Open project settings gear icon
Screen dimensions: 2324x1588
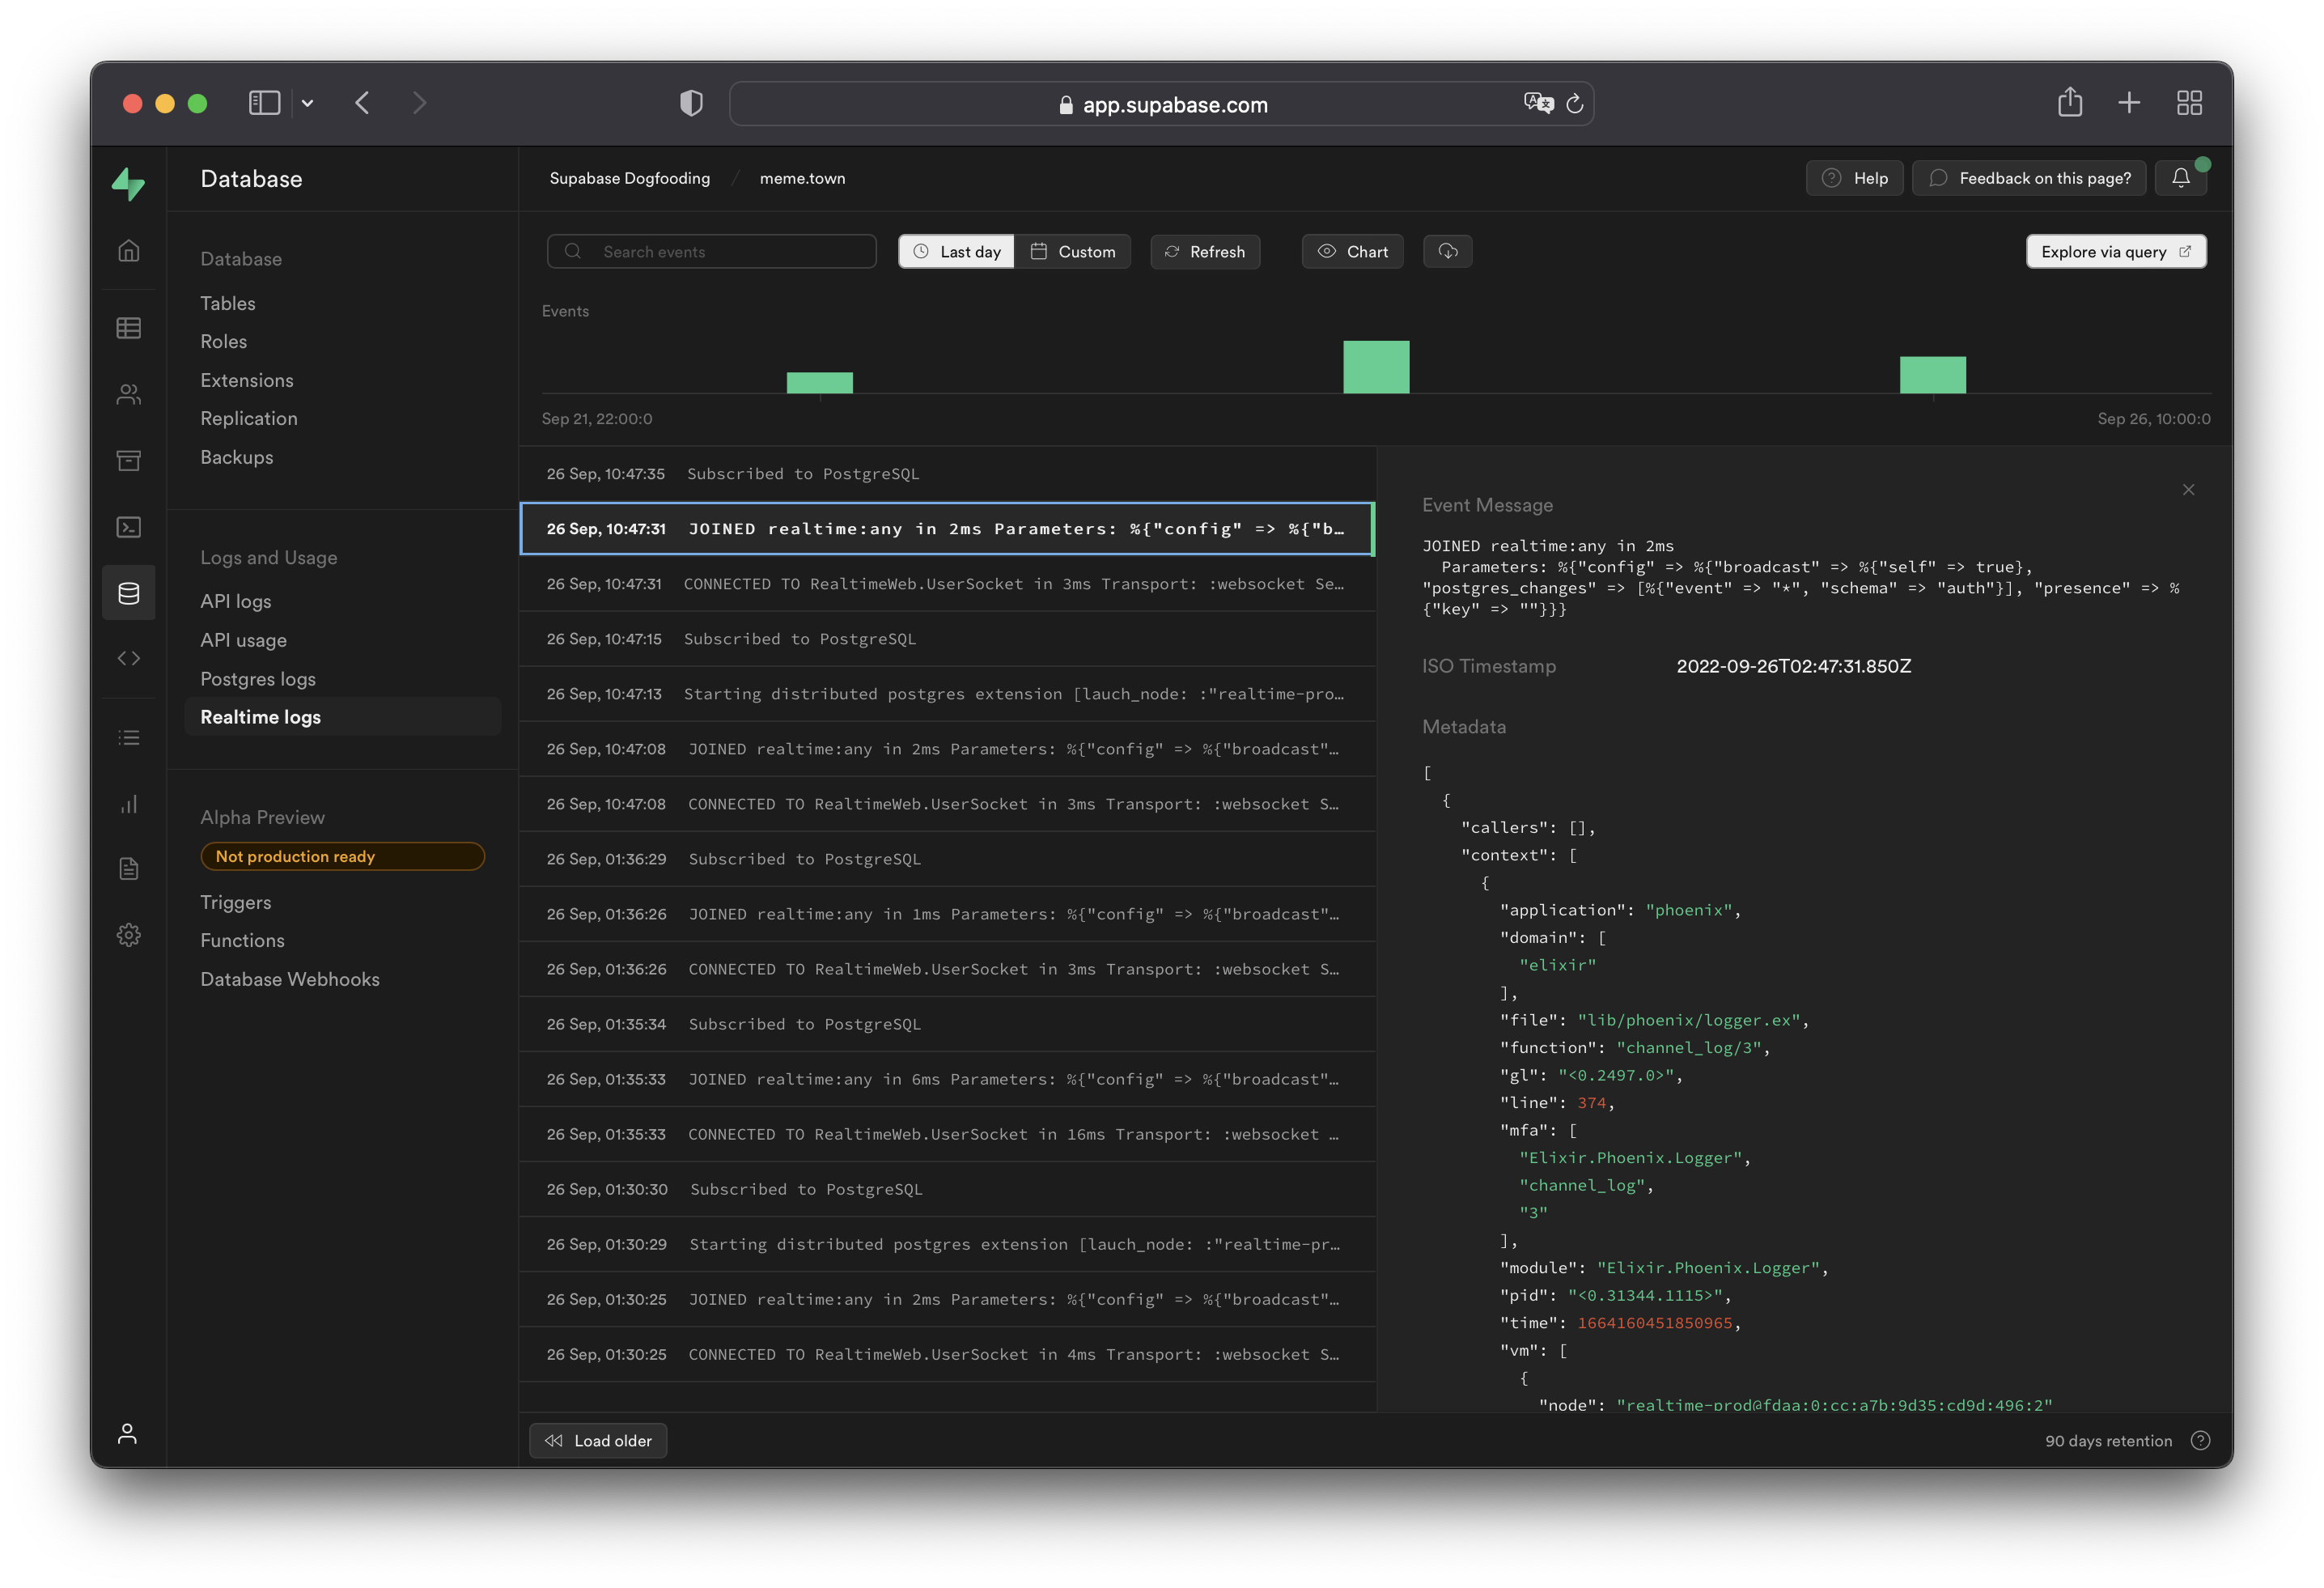(128, 935)
